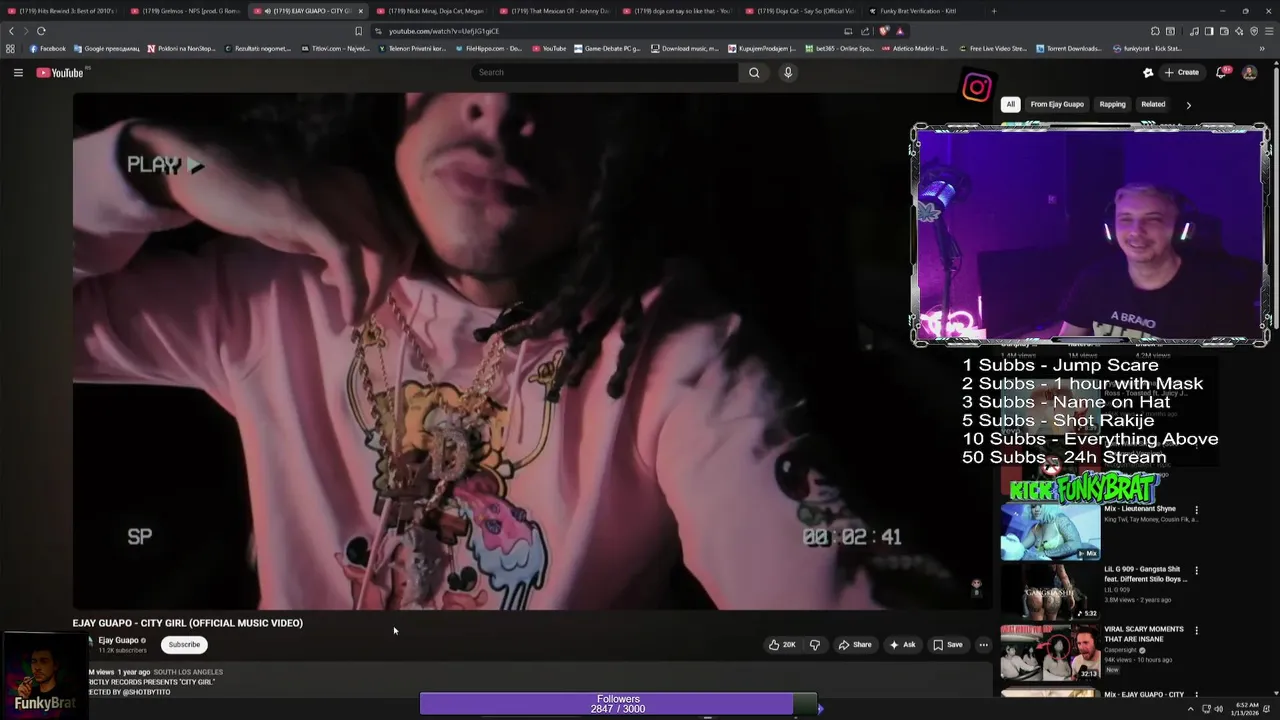Click the browser address bar URL
This screenshot has width=1280, height=720.
click(443, 31)
